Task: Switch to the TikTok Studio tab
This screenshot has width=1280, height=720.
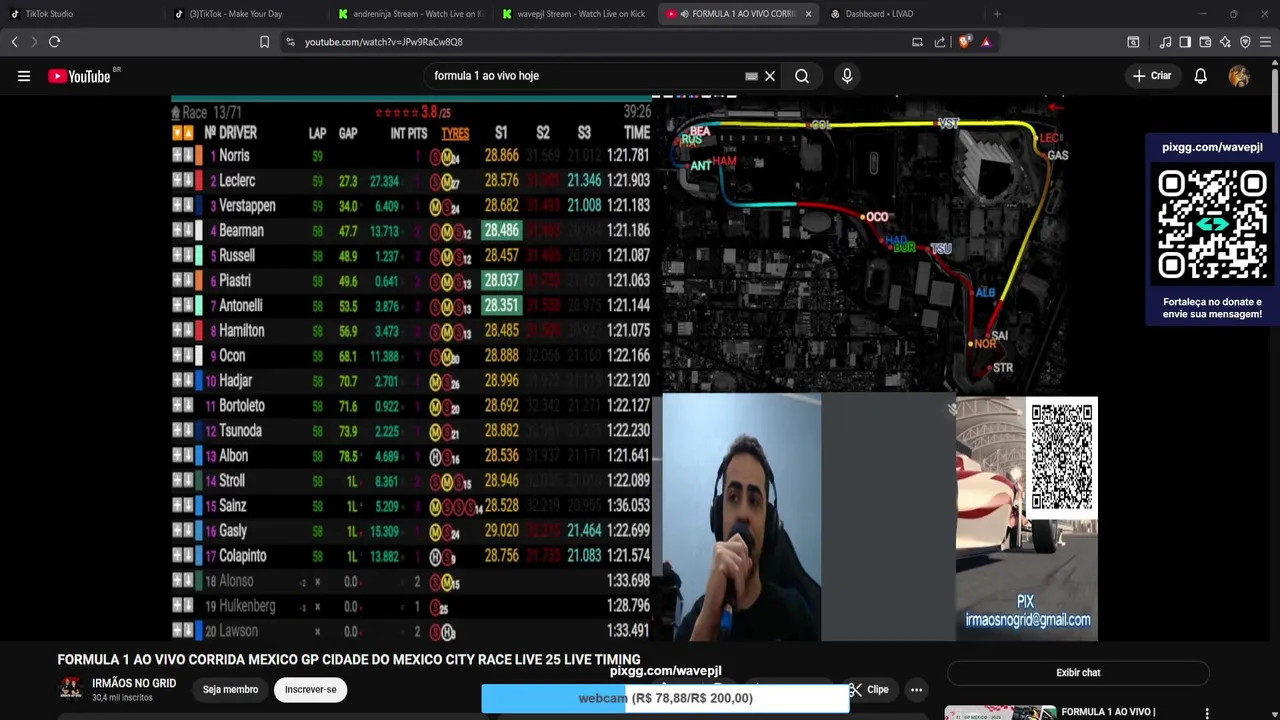Action: pos(80,14)
